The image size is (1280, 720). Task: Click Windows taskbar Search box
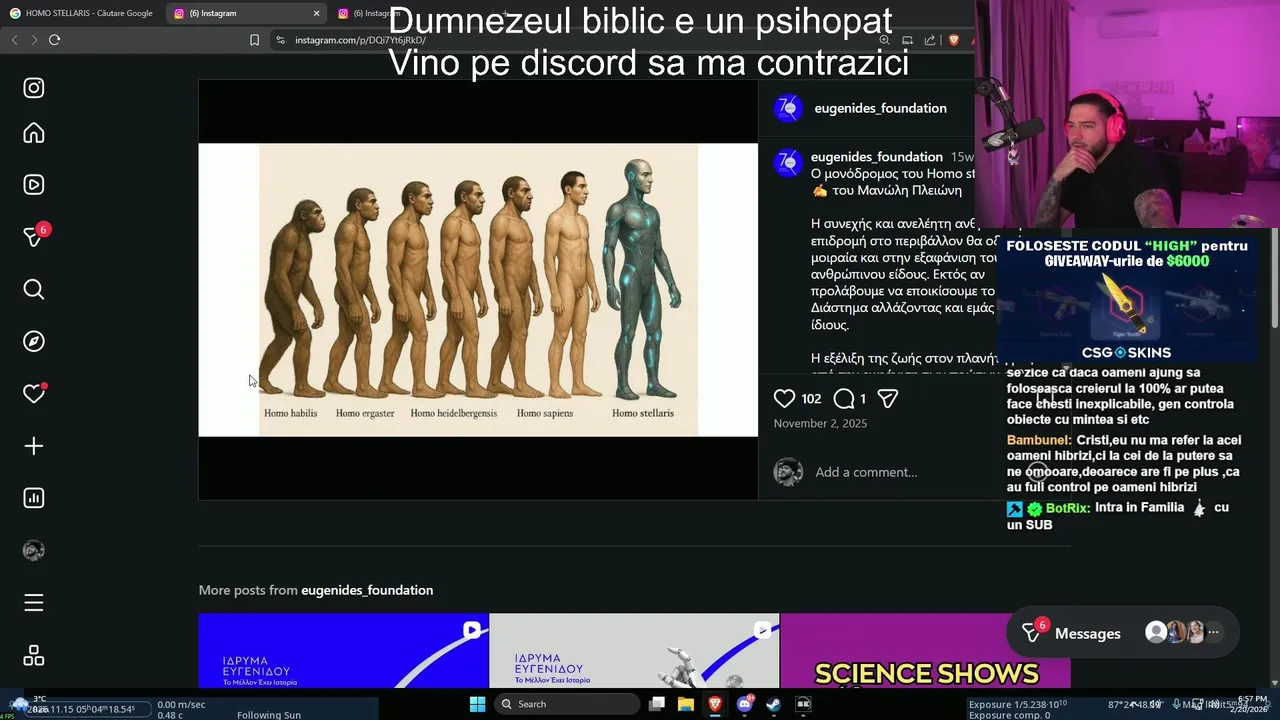[x=567, y=704]
